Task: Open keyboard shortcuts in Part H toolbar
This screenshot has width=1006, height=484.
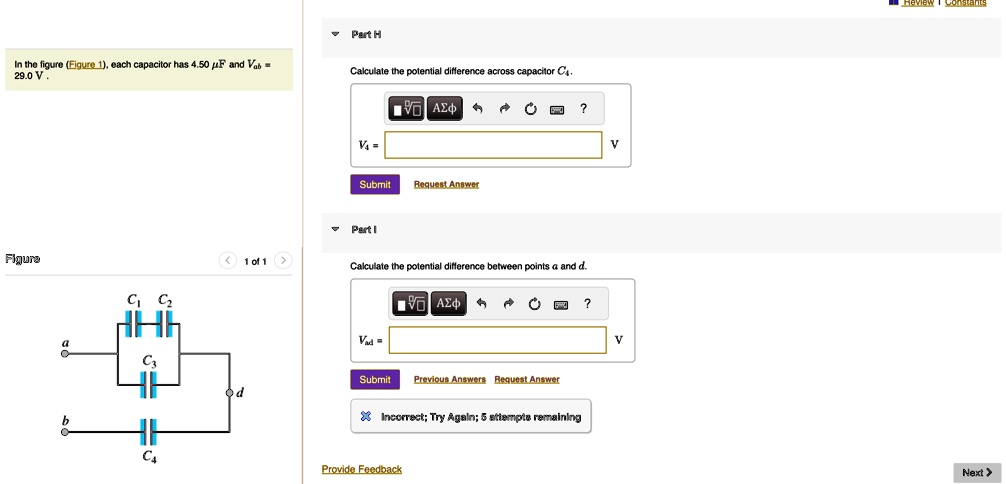Action: 557,109
